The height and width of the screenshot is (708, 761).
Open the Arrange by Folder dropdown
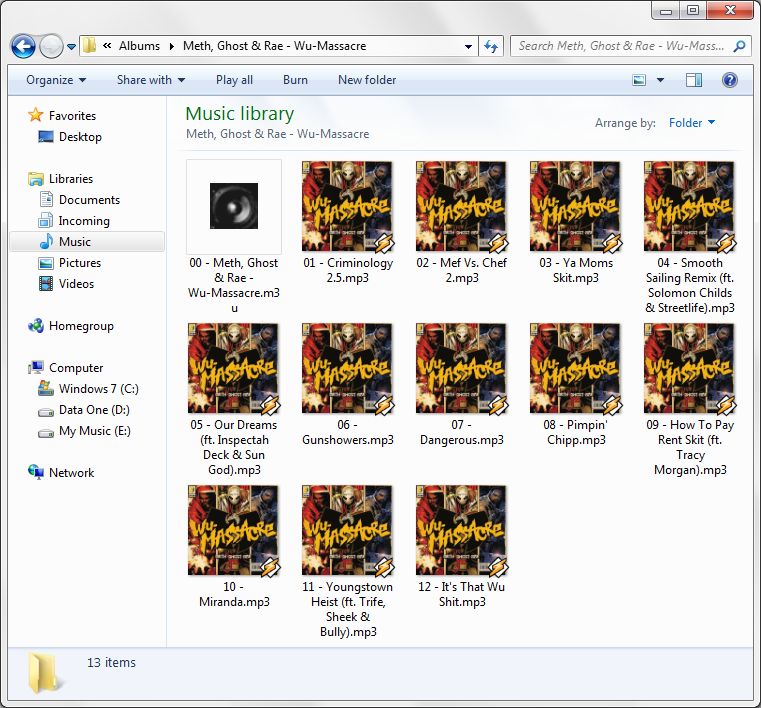[692, 123]
